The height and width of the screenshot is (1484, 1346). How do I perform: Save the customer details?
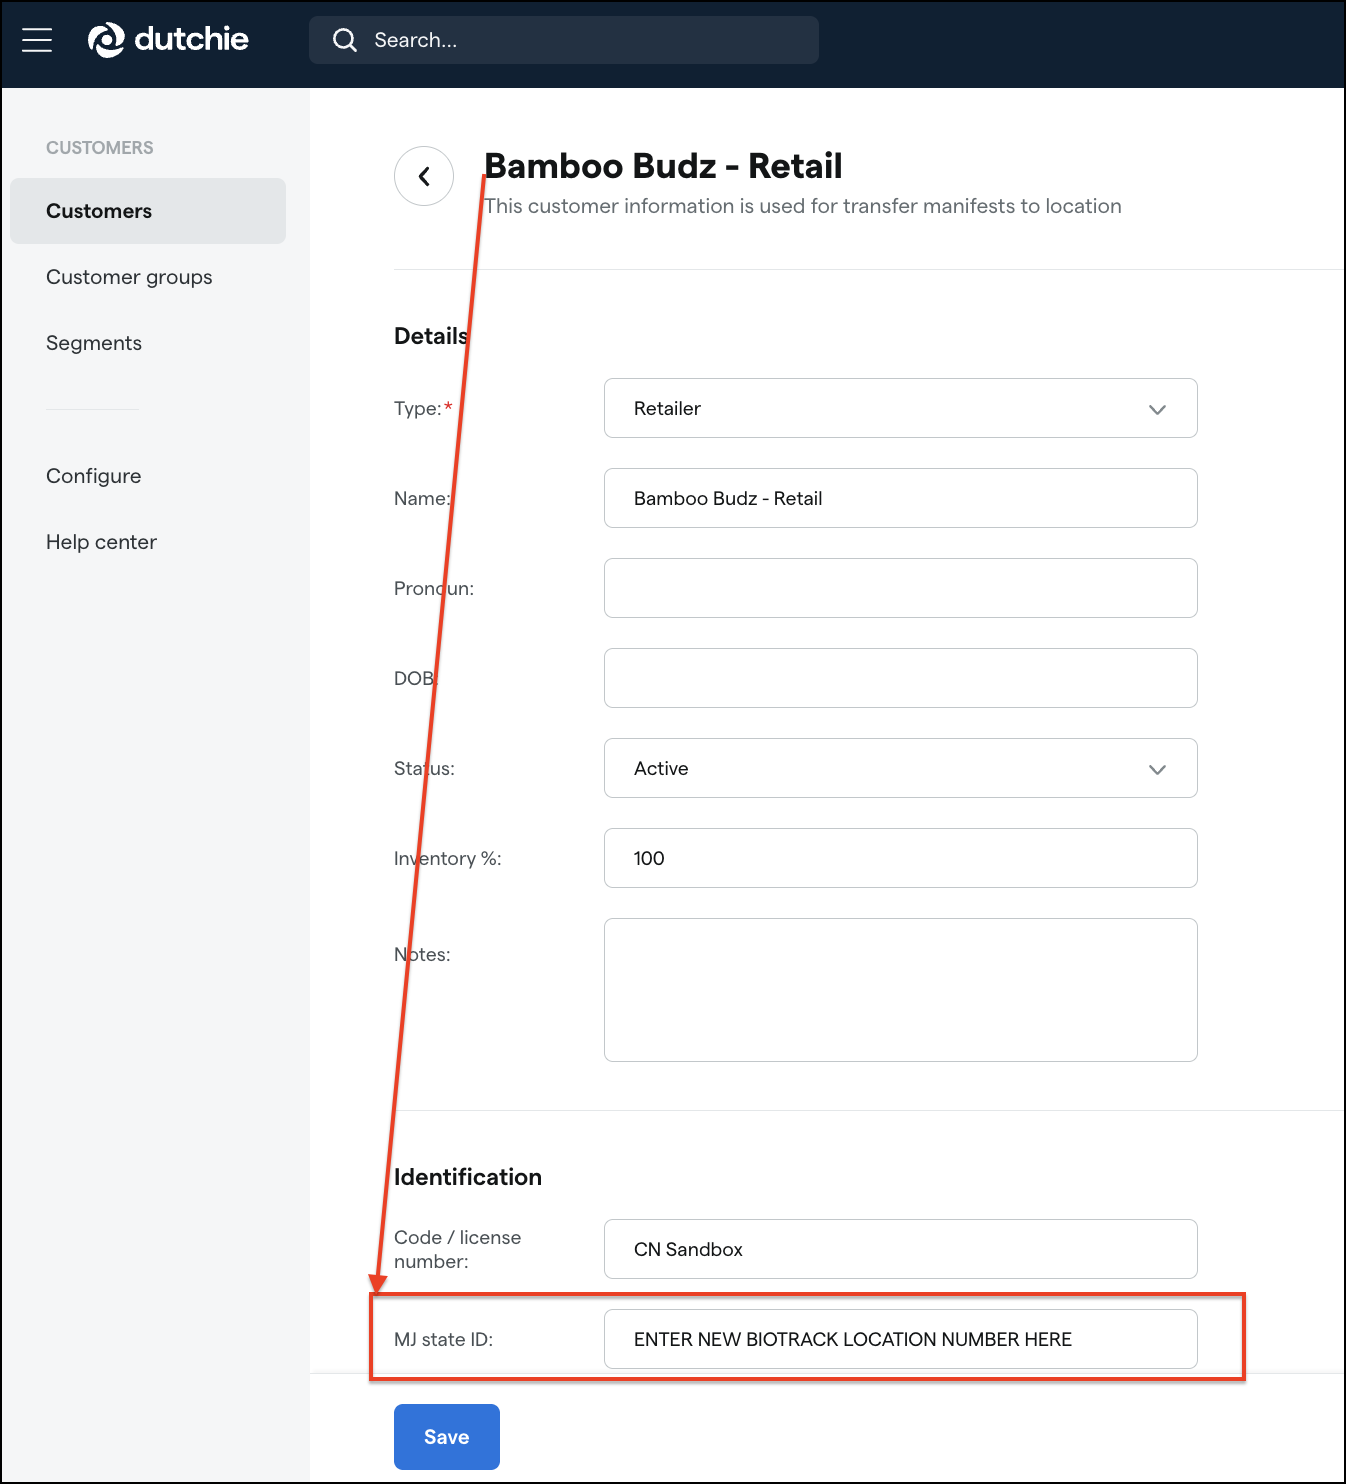click(x=447, y=1437)
